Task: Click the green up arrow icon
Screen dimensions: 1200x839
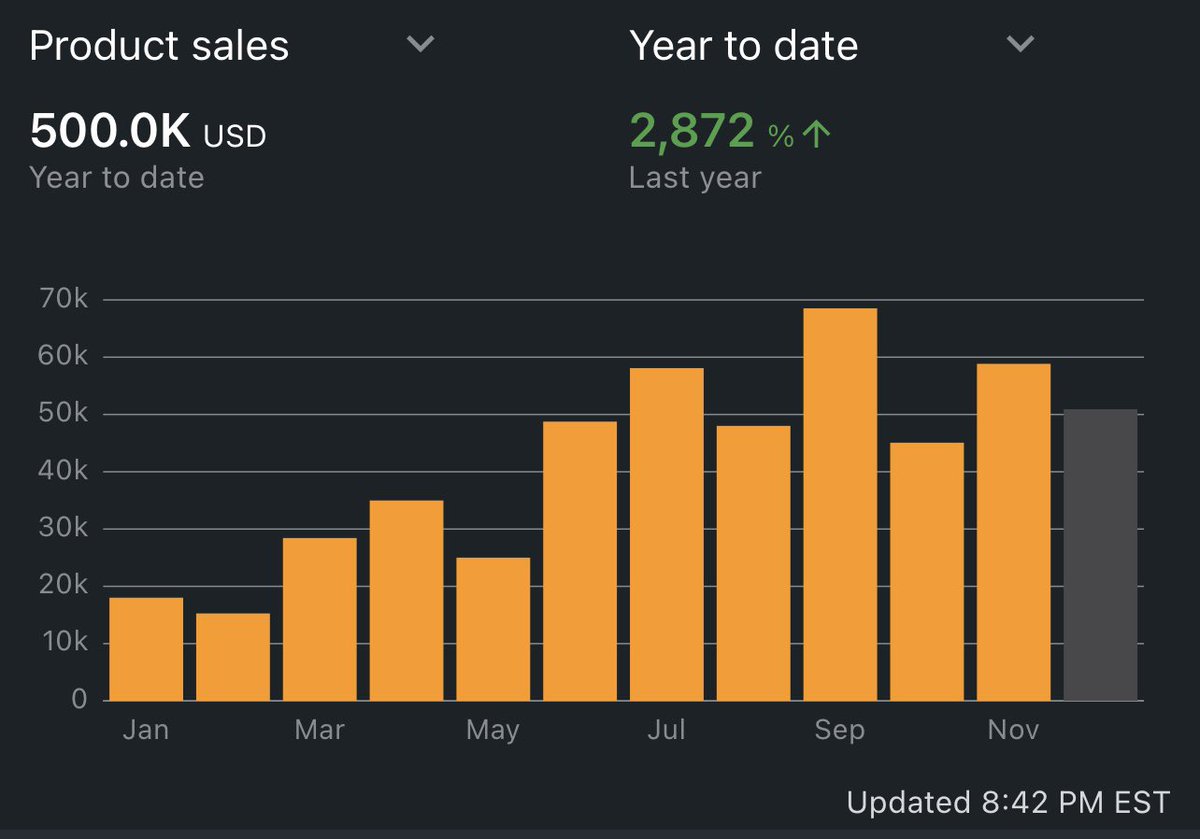Action: tap(817, 134)
